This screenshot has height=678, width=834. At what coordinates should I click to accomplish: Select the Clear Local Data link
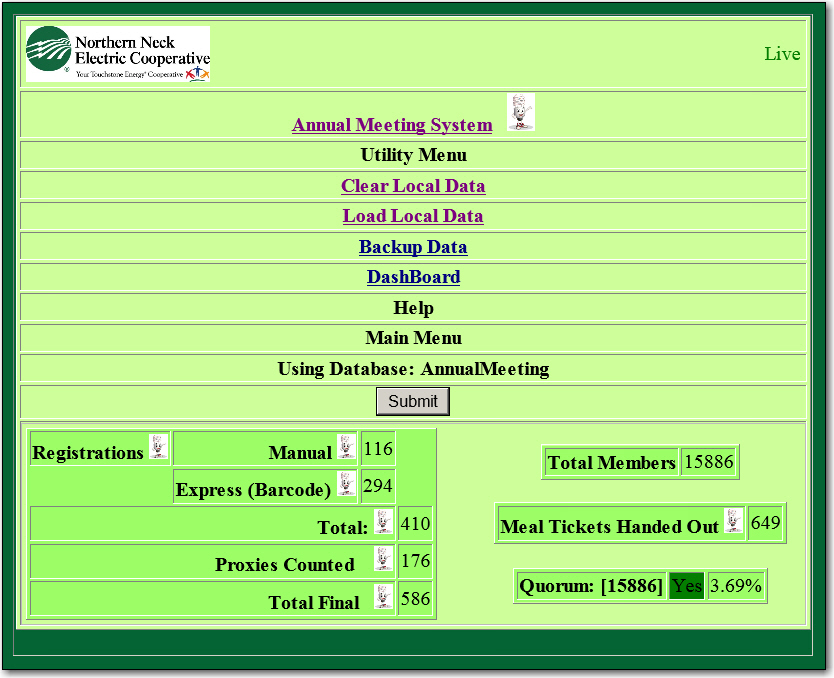pos(413,186)
